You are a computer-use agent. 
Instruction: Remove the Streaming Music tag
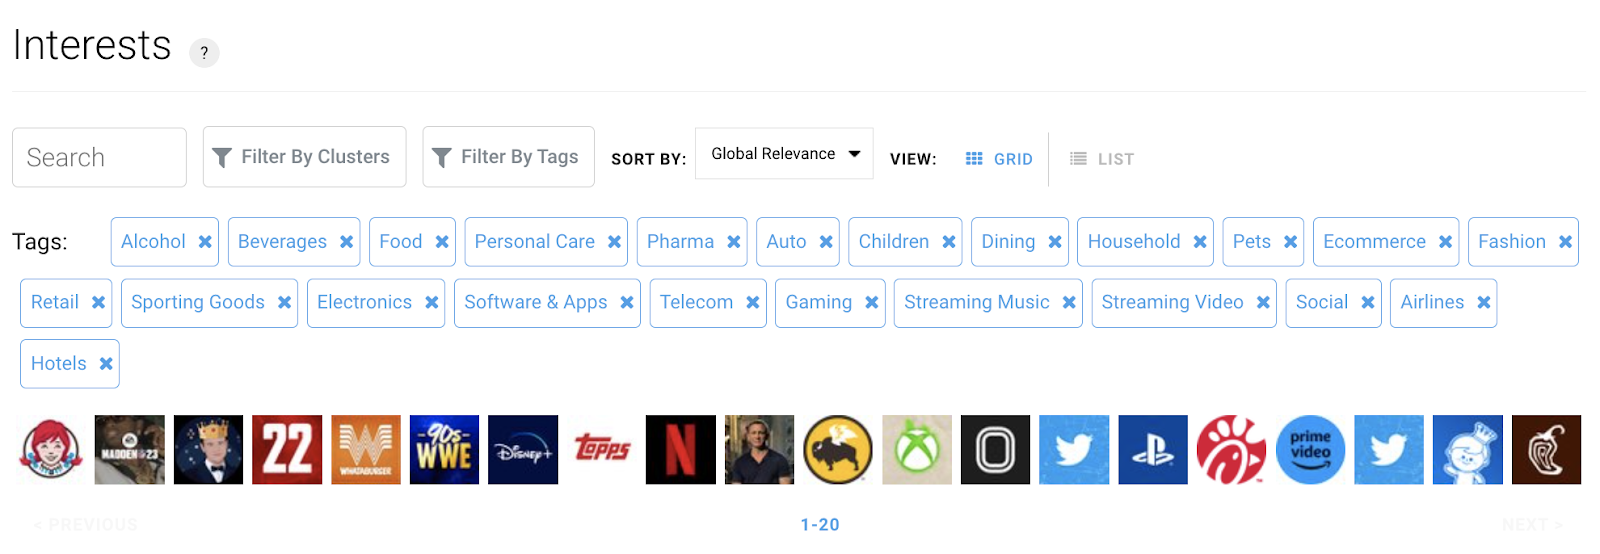click(x=1069, y=303)
